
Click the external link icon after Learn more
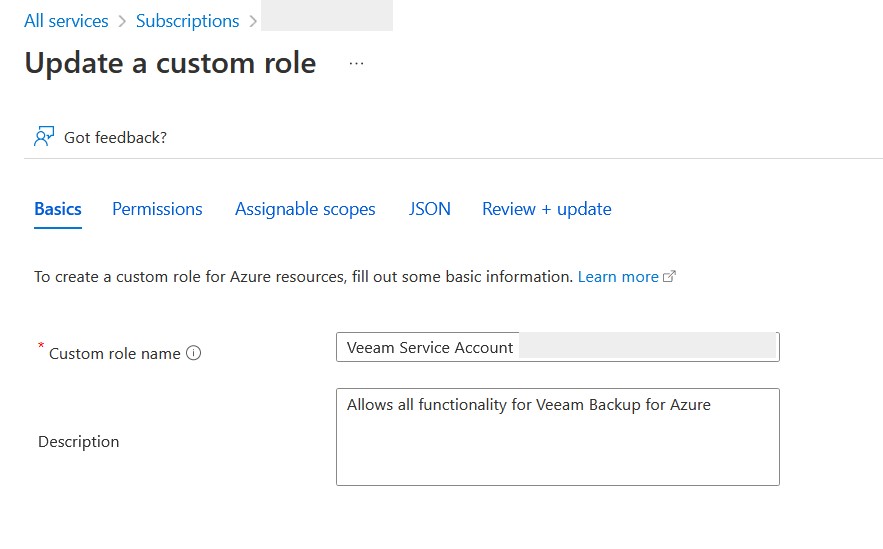(669, 276)
